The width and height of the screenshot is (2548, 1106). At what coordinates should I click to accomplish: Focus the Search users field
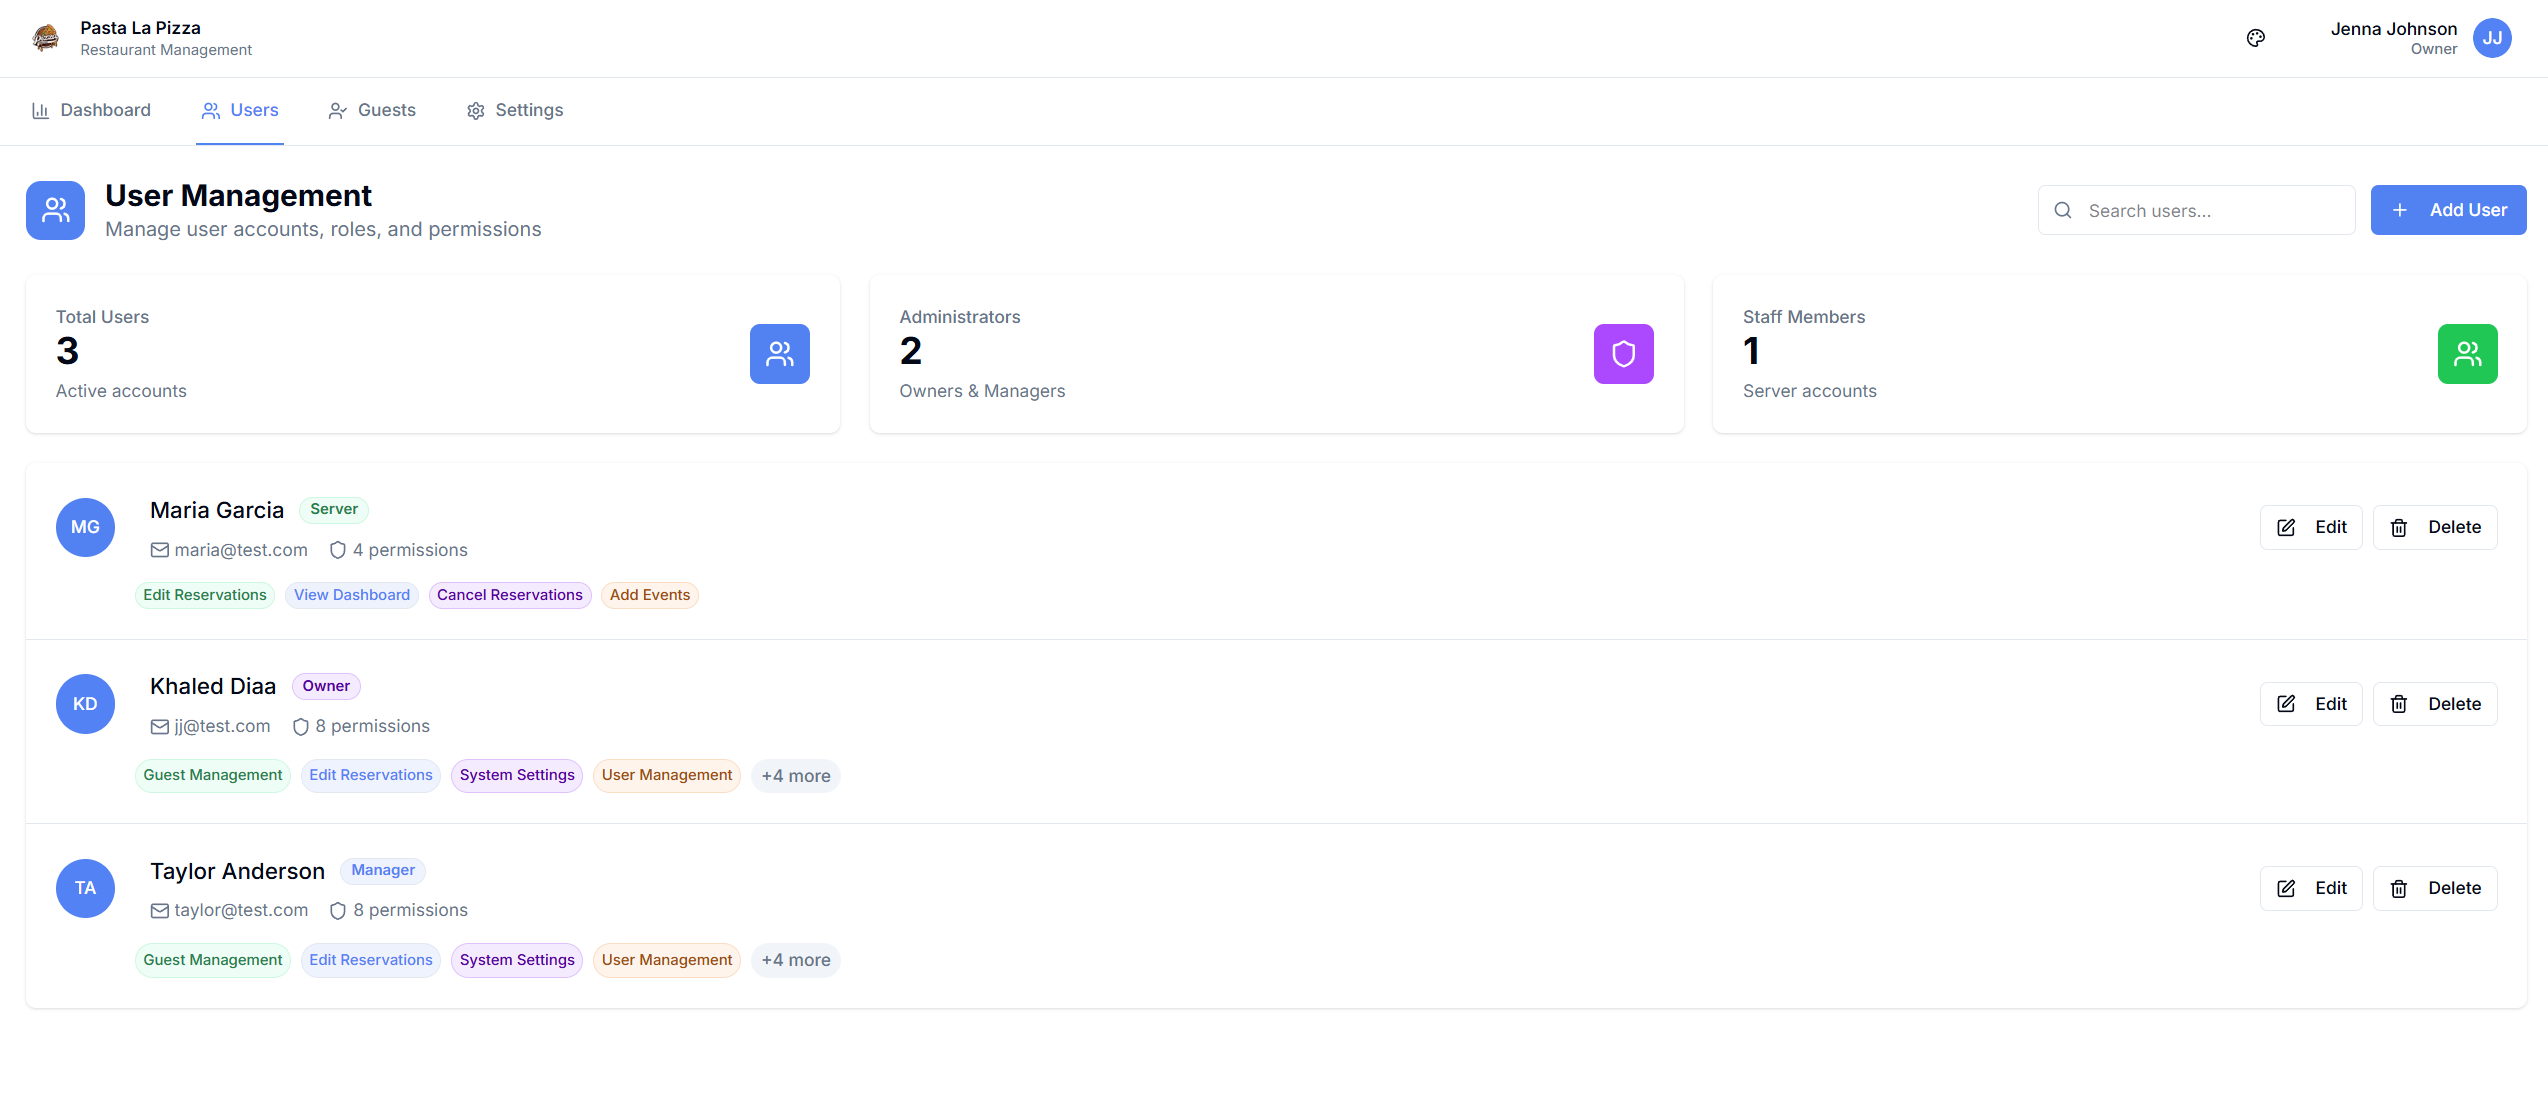tap(2210, 211)
